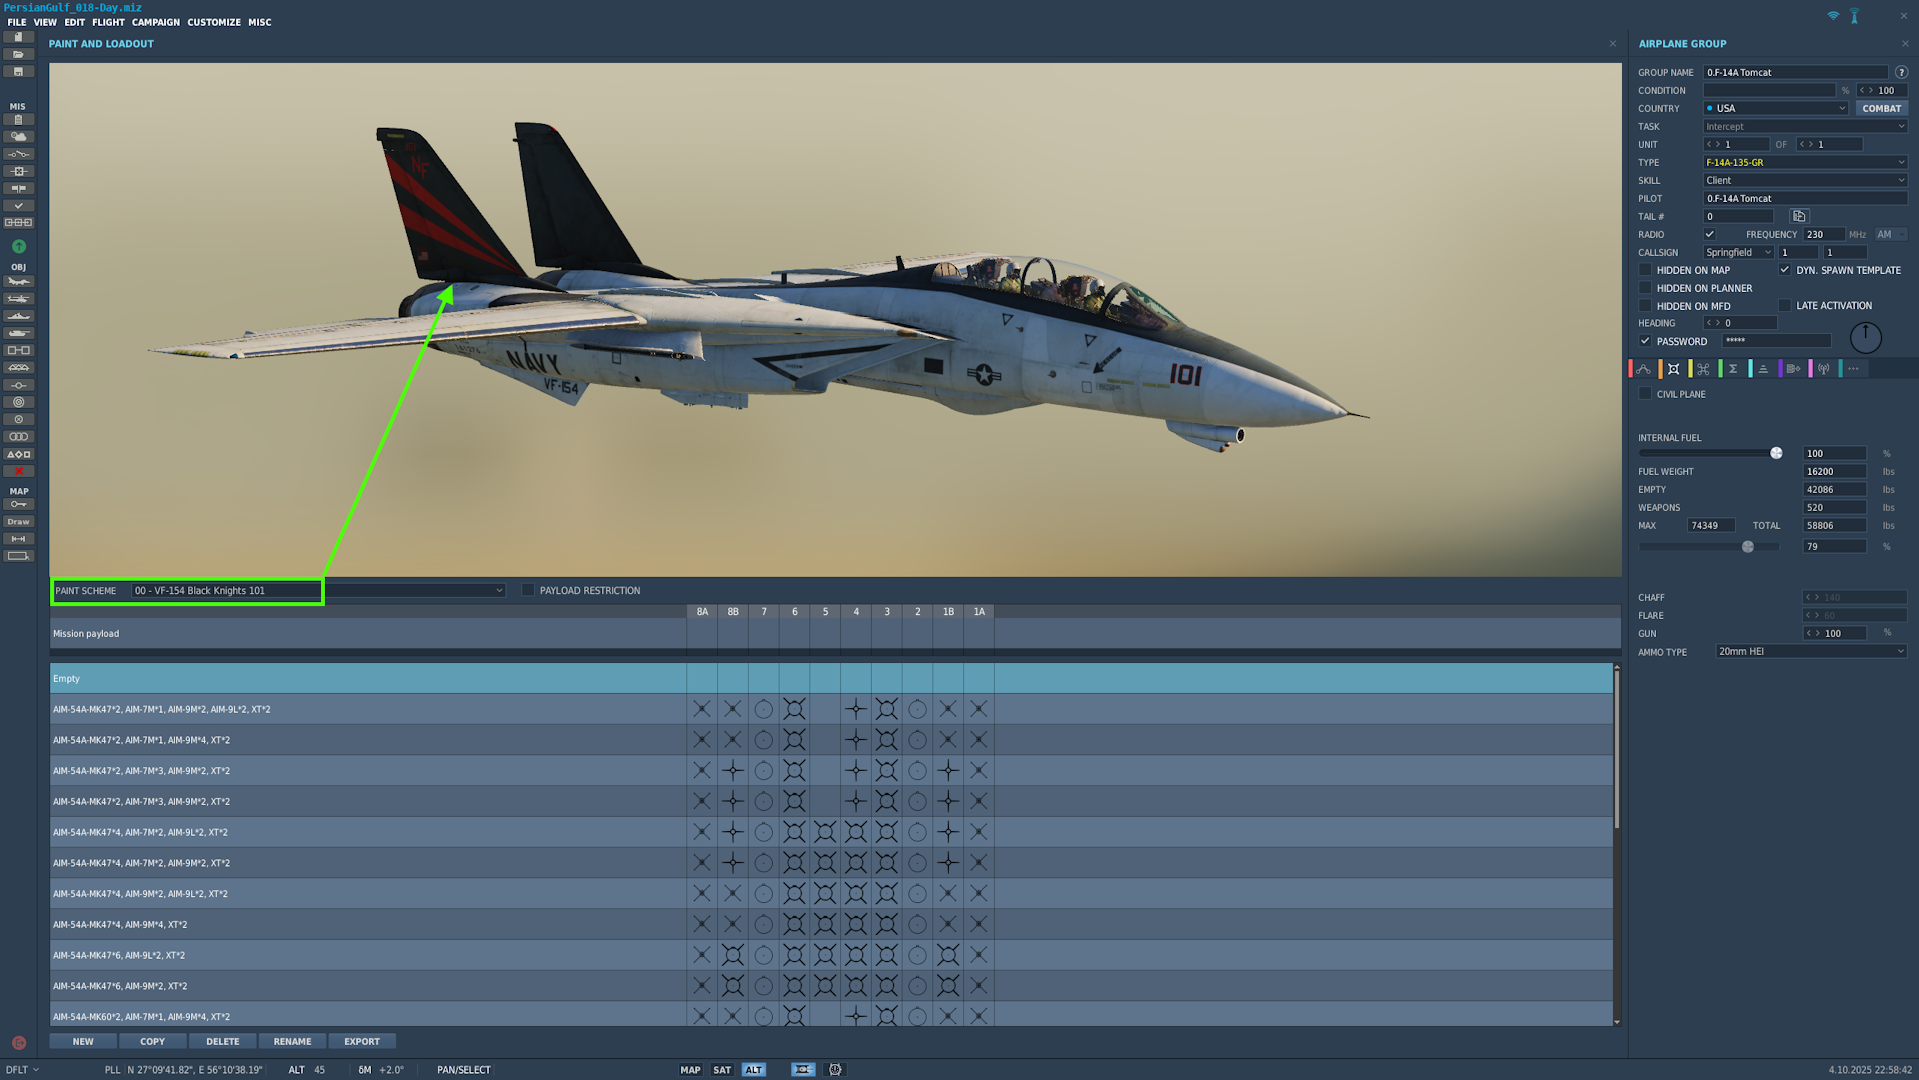The height and width of the screenshot is (1080, 1919).
Task: Open the additional properties ellipsis tab
Action: tap(1854, 369)
